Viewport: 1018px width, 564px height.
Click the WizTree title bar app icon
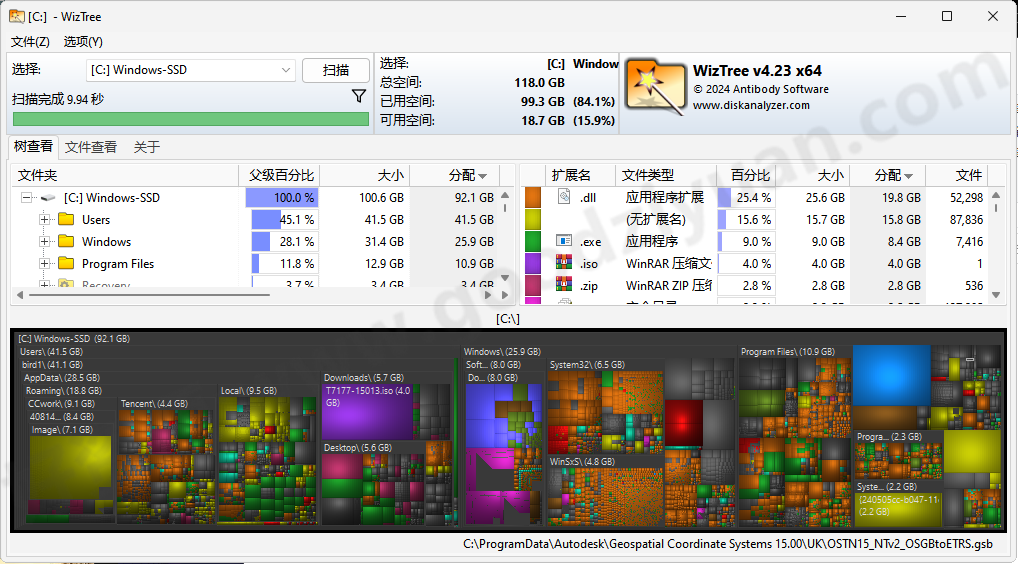pyautogui.click(x=16, y=16)
